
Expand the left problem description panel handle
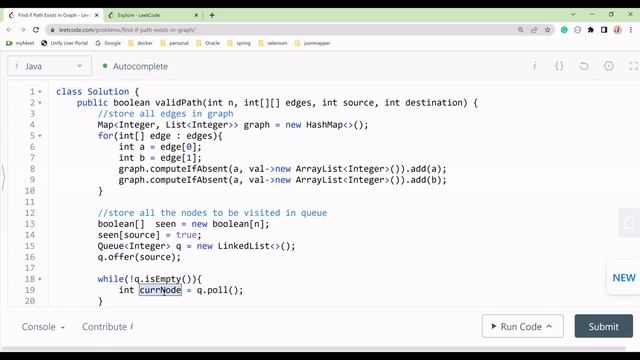click(x=3, y=177)
